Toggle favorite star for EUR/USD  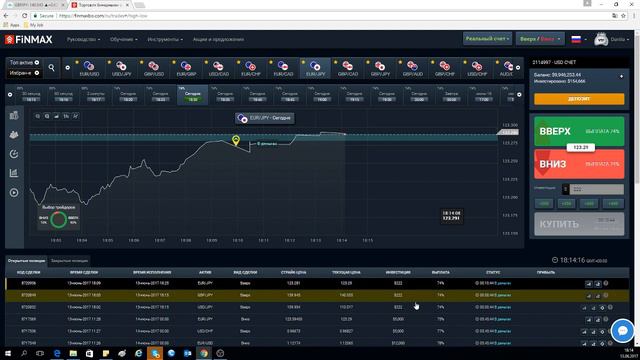click(x=77, y=62)
